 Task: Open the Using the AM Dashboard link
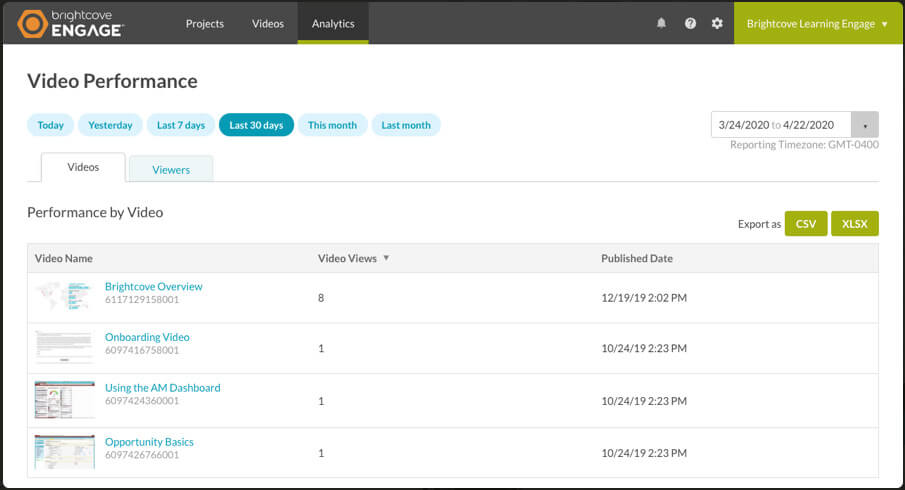(x=163, y=388)
